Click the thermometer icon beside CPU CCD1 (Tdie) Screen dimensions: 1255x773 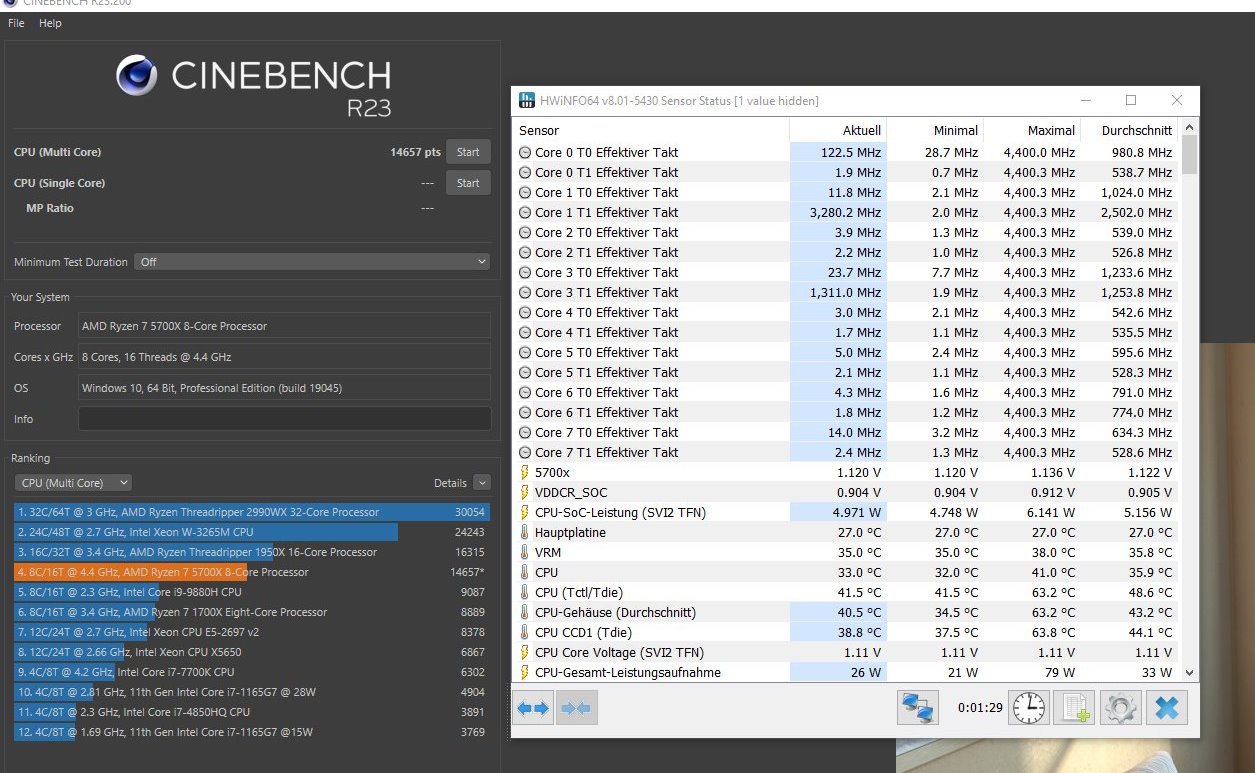[x=525, y=632]
